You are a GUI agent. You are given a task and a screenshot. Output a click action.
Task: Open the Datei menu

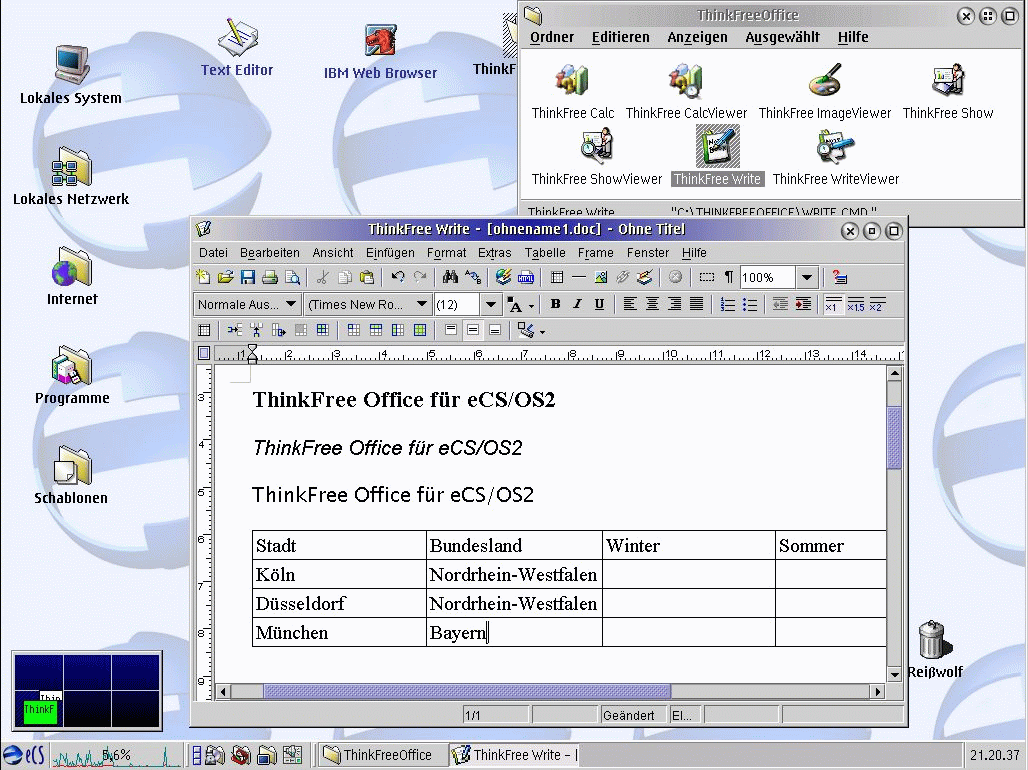[213, 253]
